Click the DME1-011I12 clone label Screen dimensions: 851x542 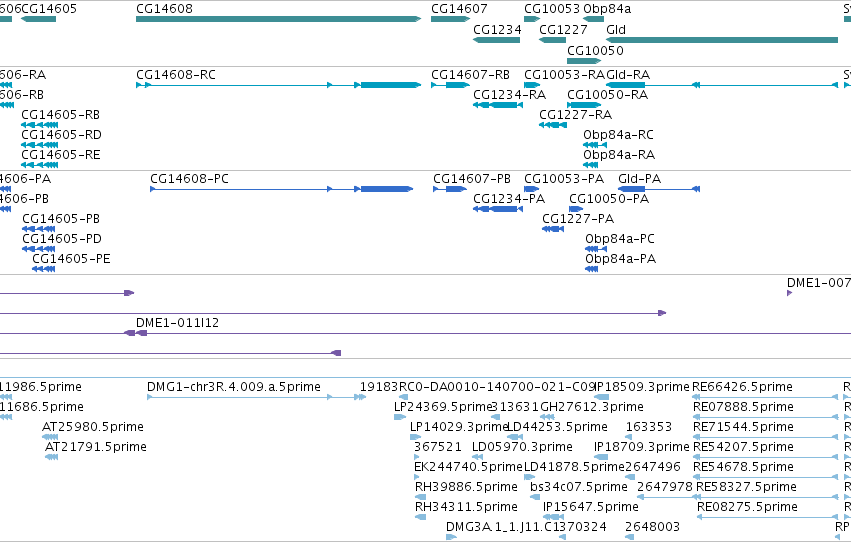(x=177, y=323)
